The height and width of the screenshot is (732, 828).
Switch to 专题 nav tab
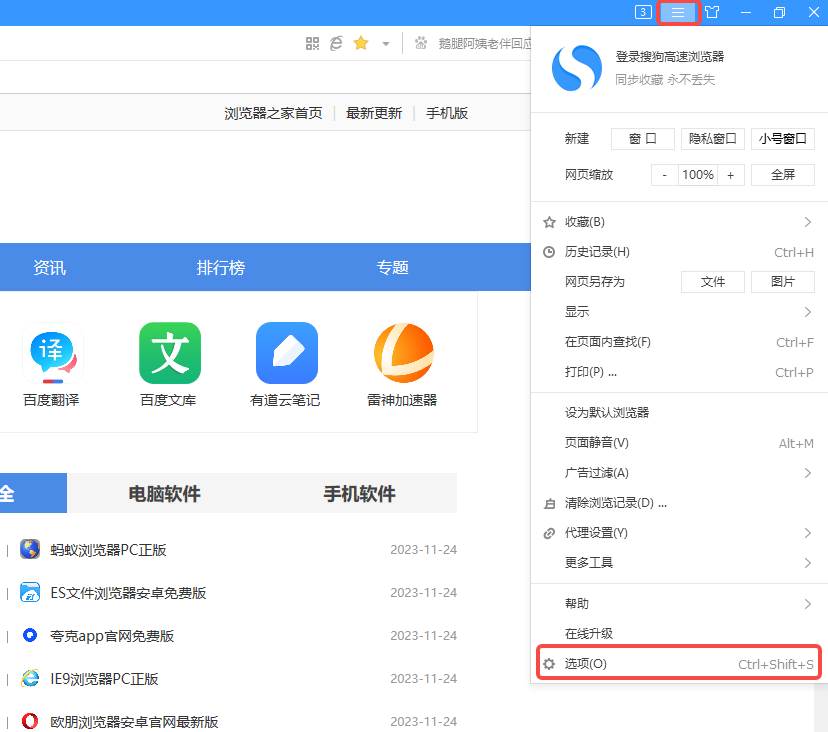coord(392,267)
